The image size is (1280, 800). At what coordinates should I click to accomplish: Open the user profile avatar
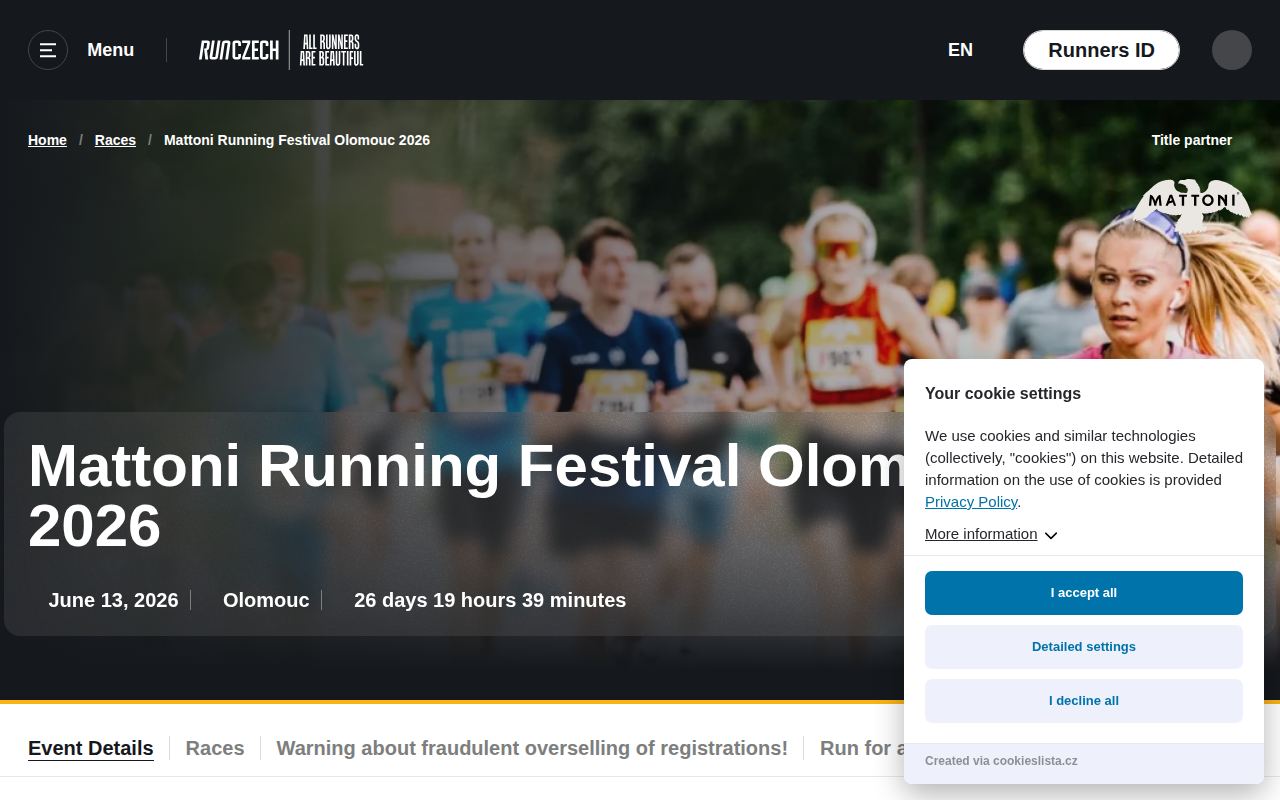(1232, 50)
